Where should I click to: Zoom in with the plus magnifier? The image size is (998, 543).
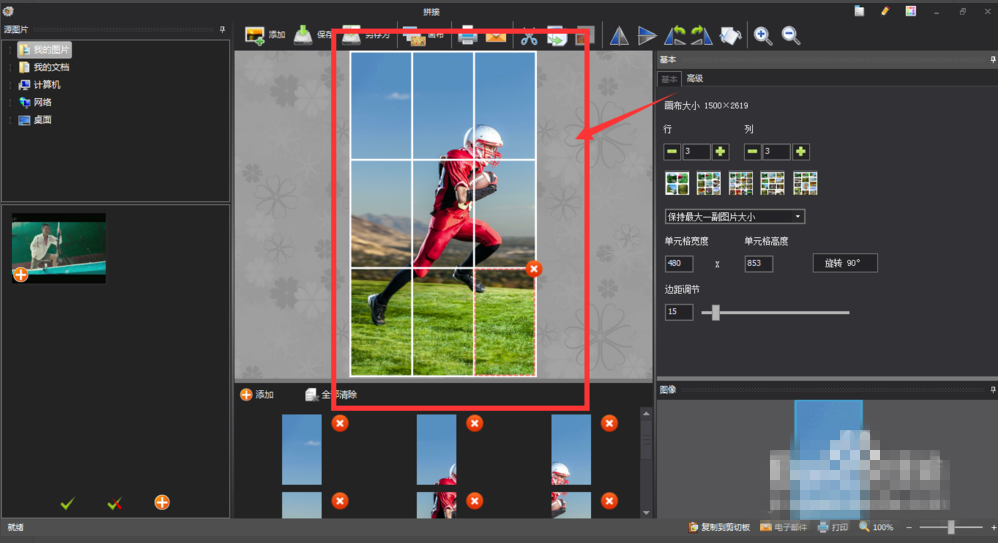tap(763, 36)
